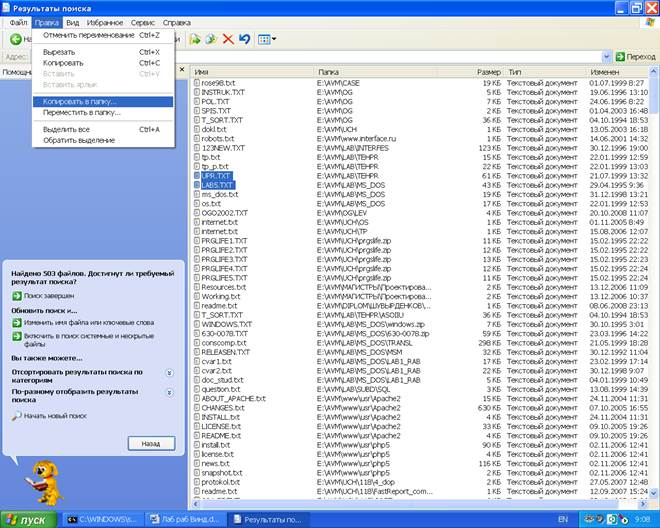Open the Сервис menu
Image resolution: width=660 pixels, height=528 pixels.
click(x=143, y=23)
